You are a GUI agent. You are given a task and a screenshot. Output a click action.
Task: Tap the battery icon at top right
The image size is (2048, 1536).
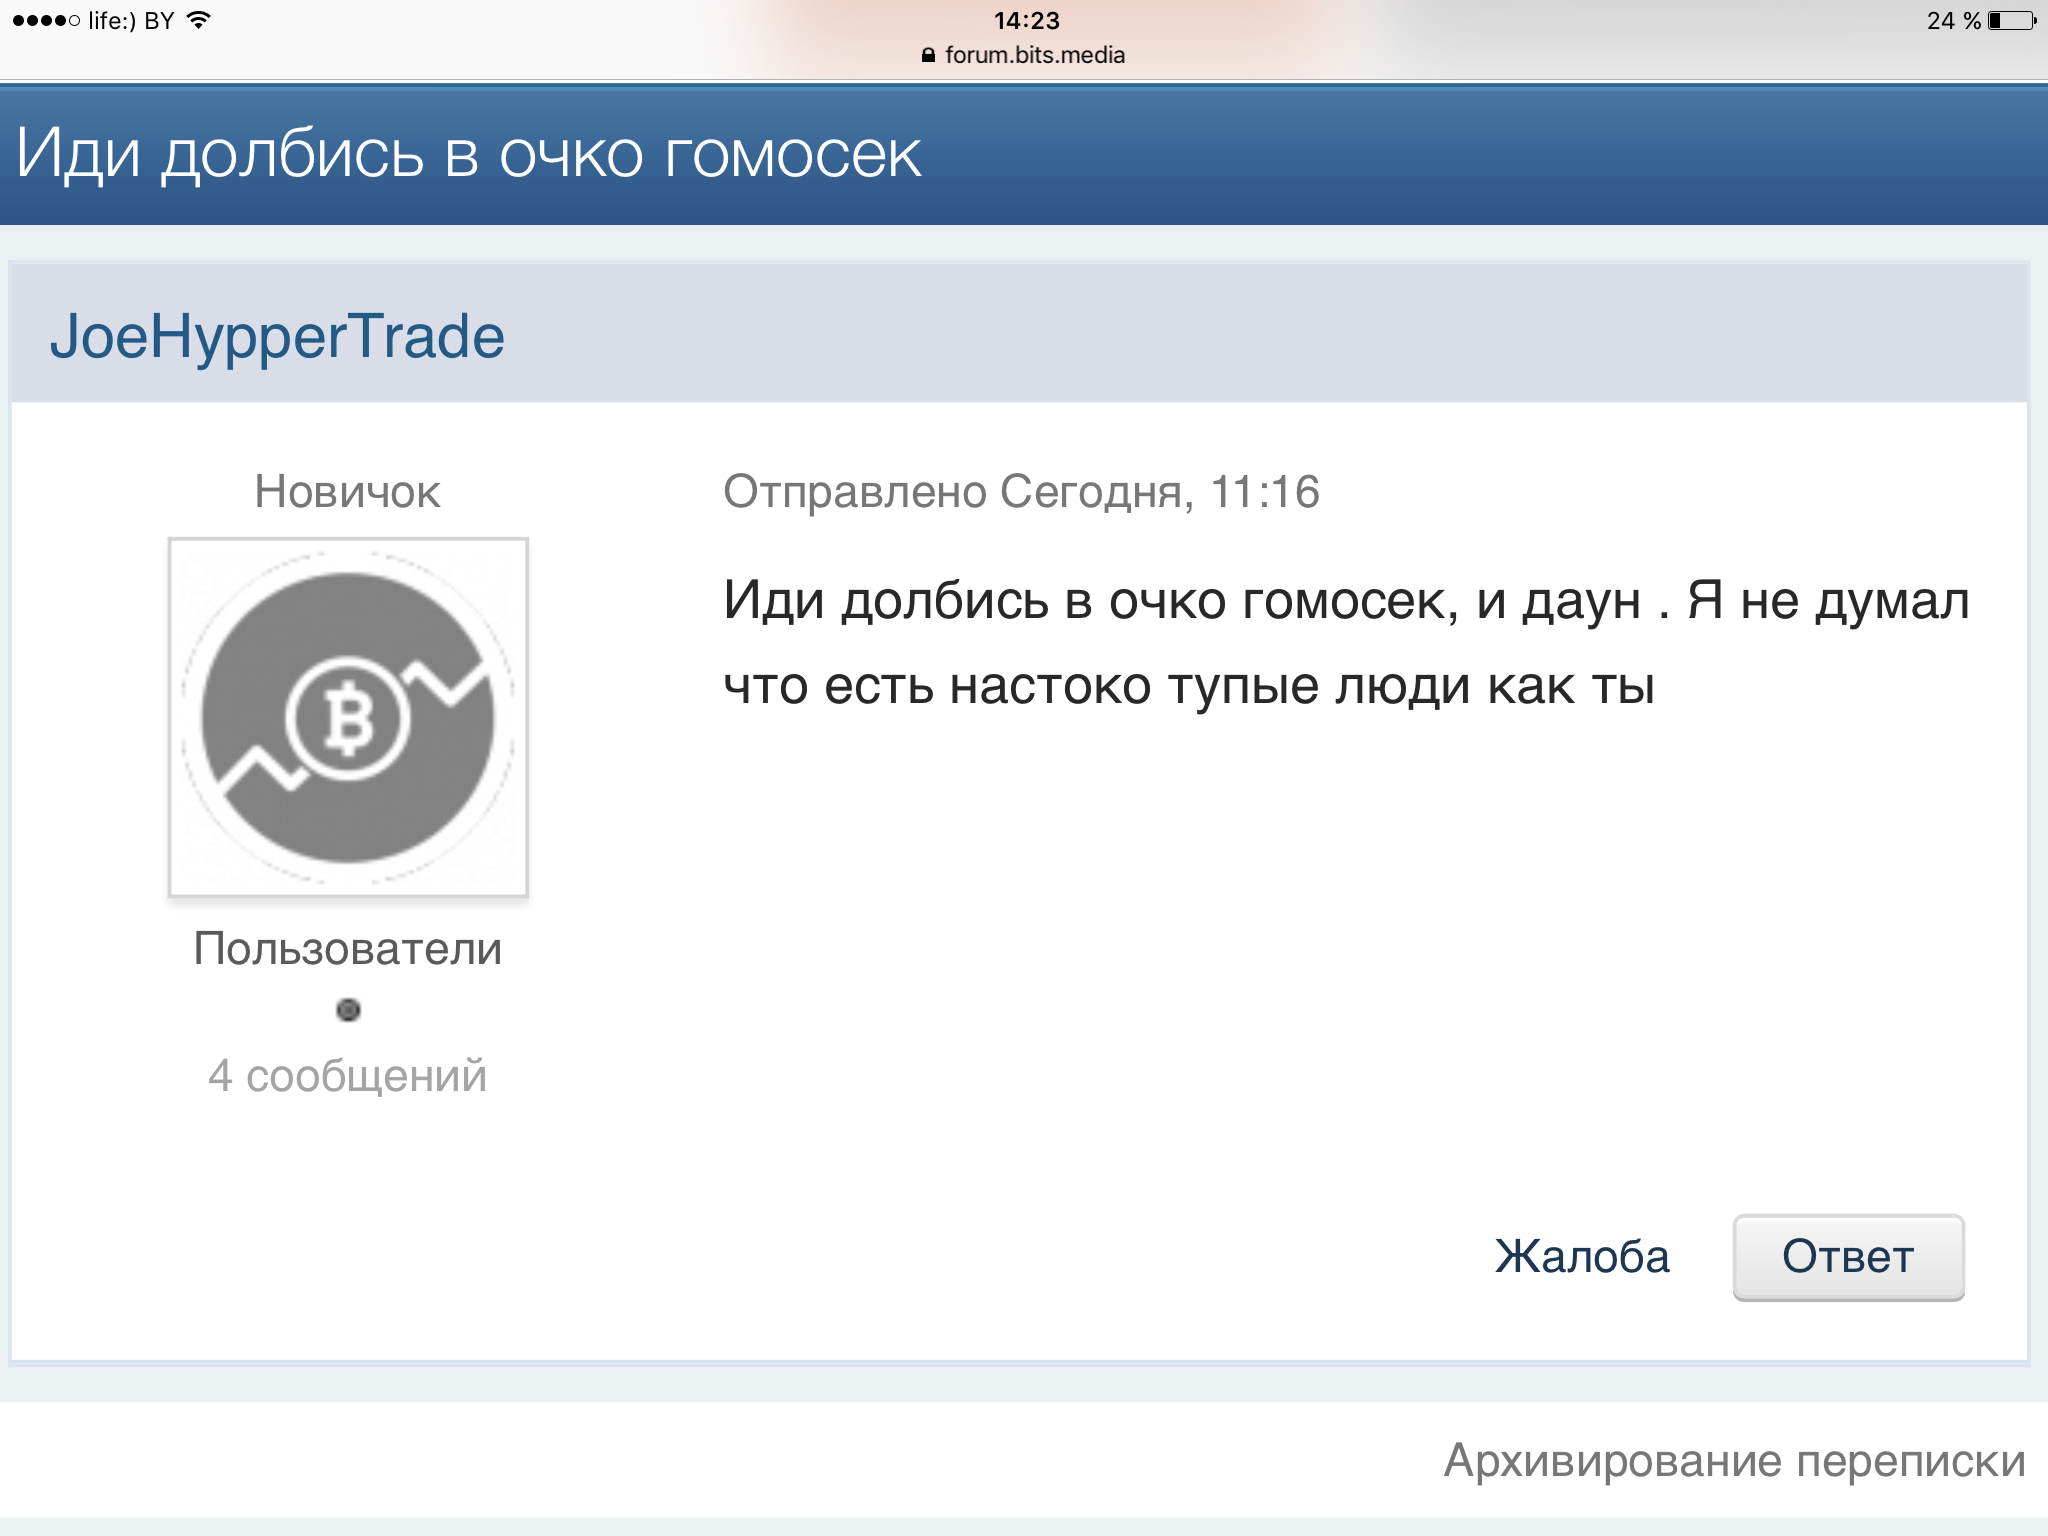click(2011, 20)
